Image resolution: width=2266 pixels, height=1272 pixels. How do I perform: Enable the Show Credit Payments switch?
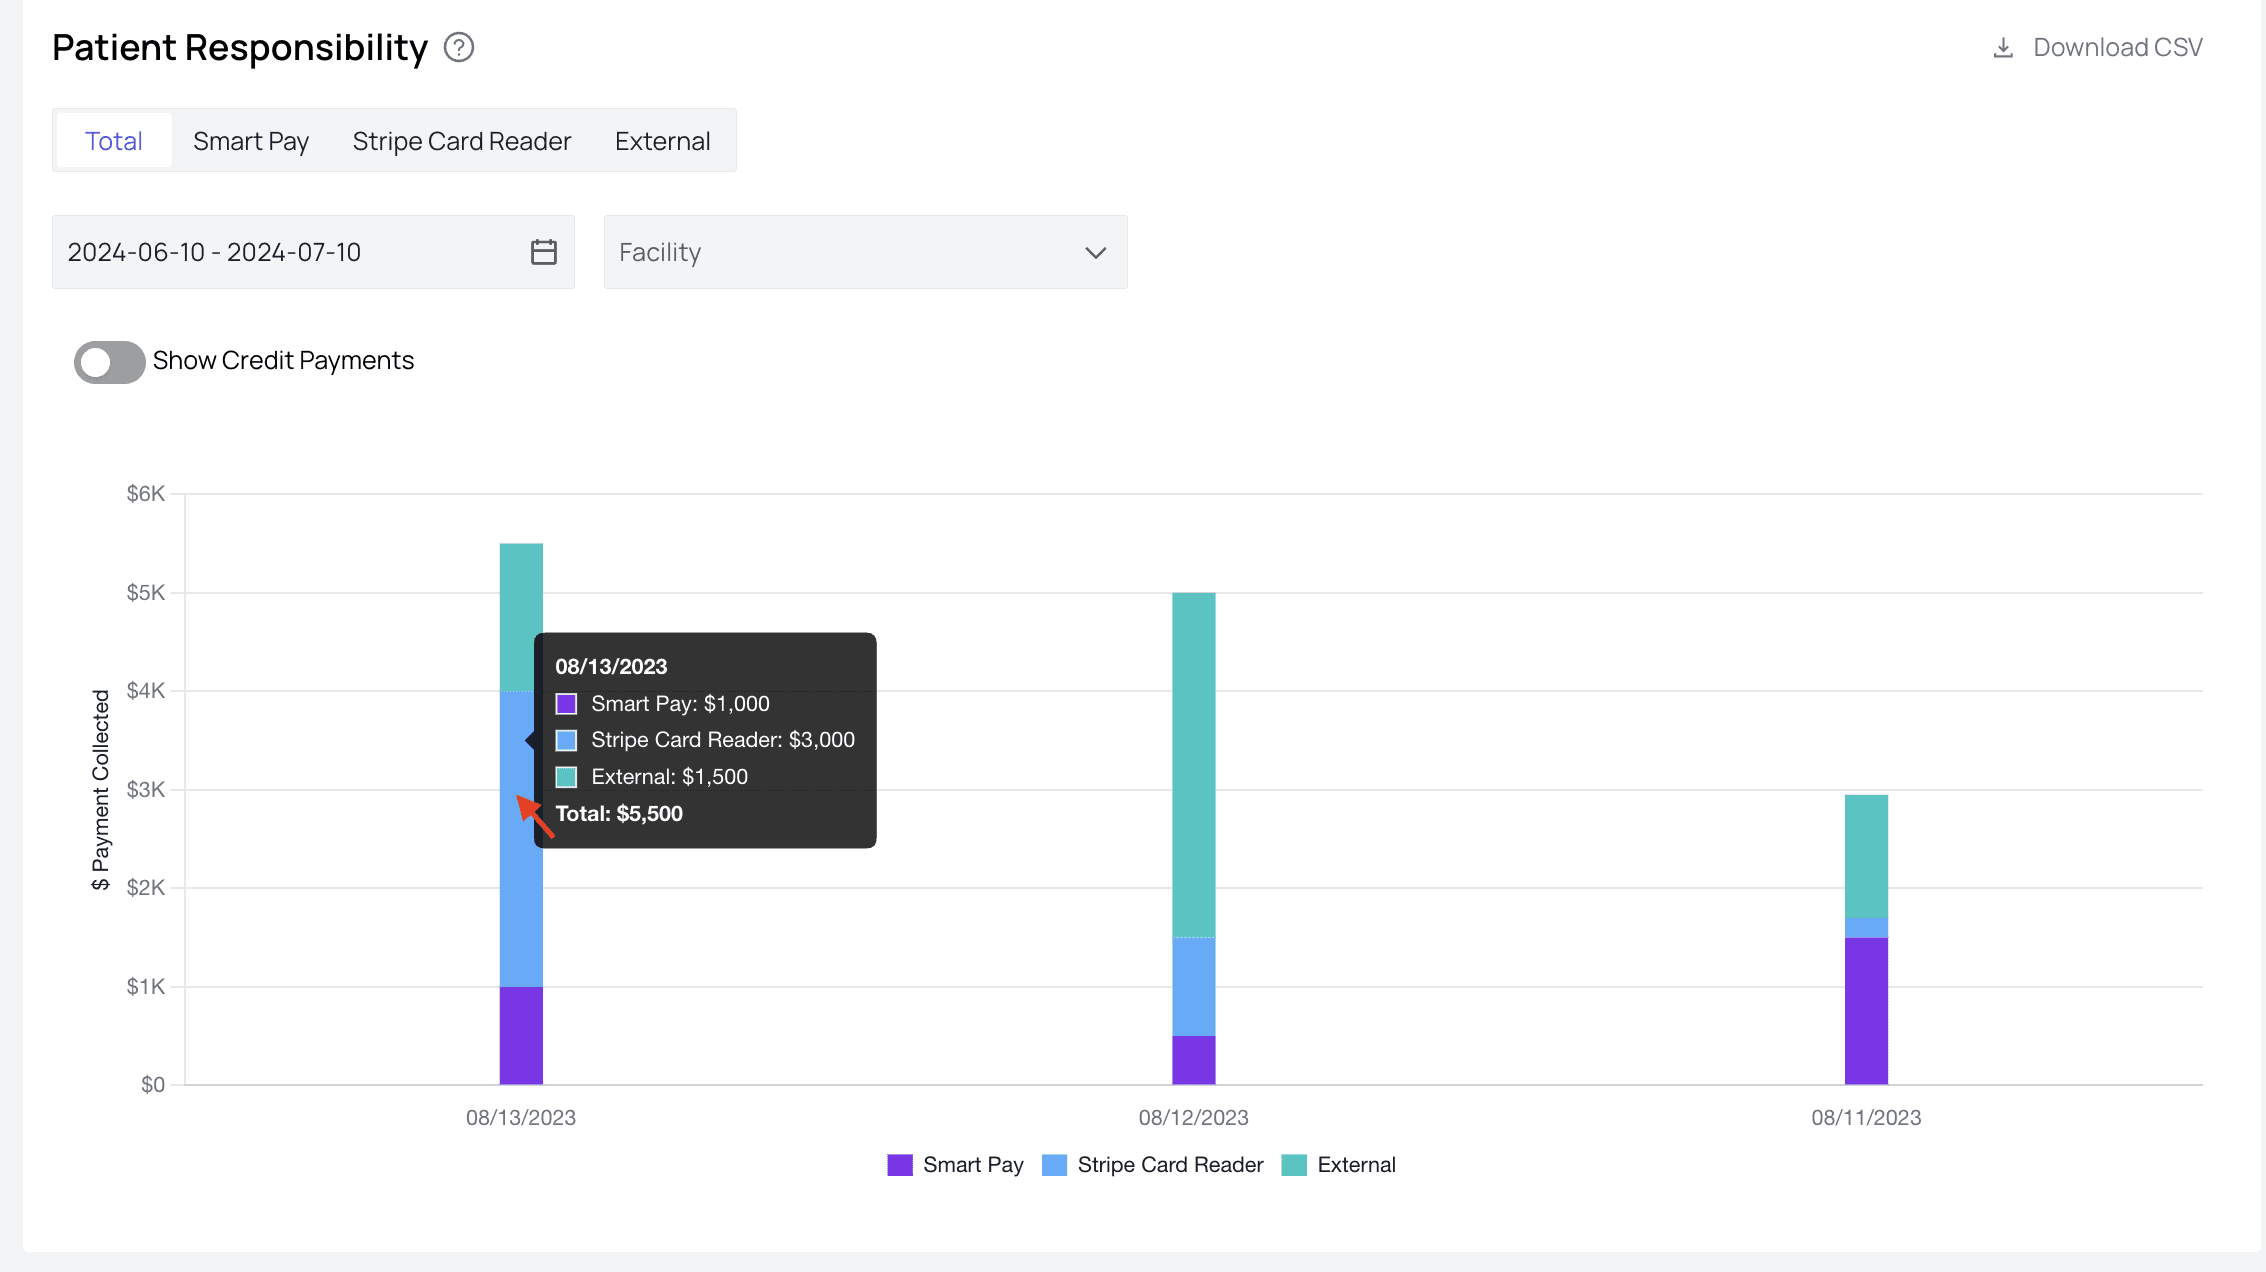tap(110, 362)
